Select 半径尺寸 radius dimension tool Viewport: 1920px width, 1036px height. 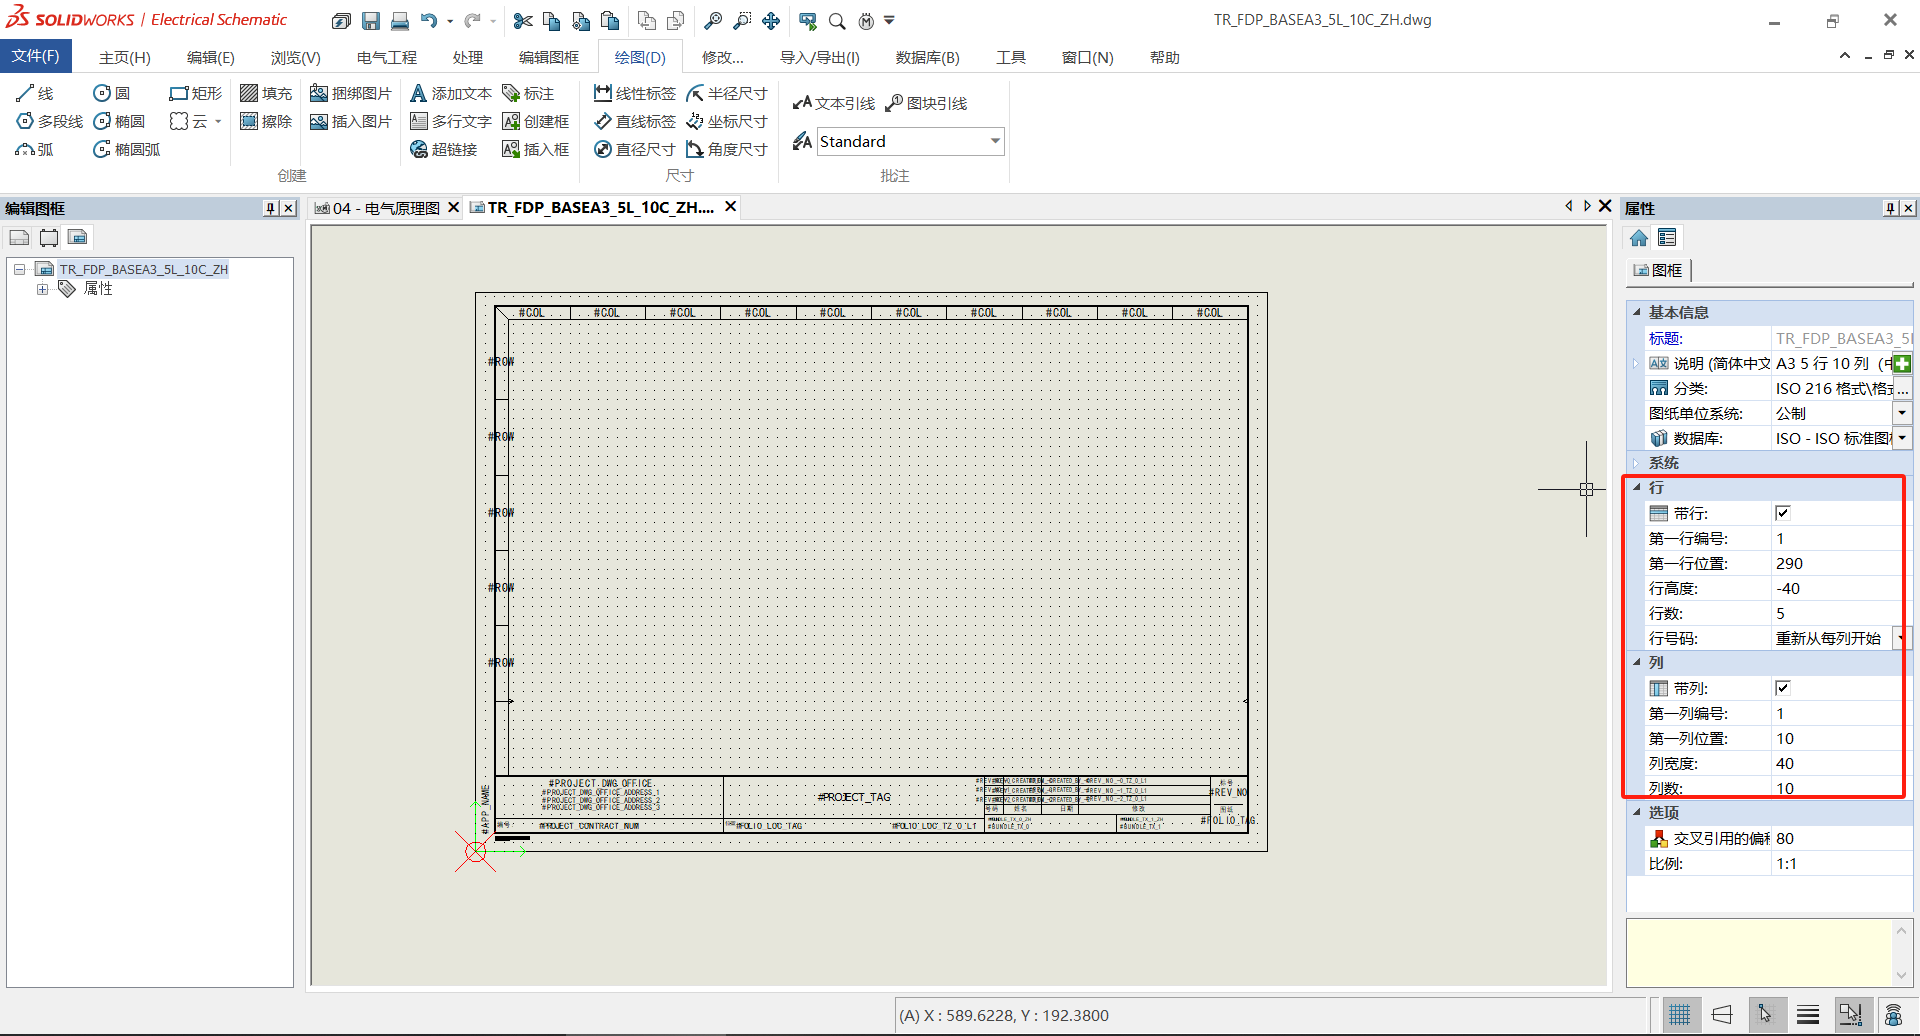pos(727,93)
